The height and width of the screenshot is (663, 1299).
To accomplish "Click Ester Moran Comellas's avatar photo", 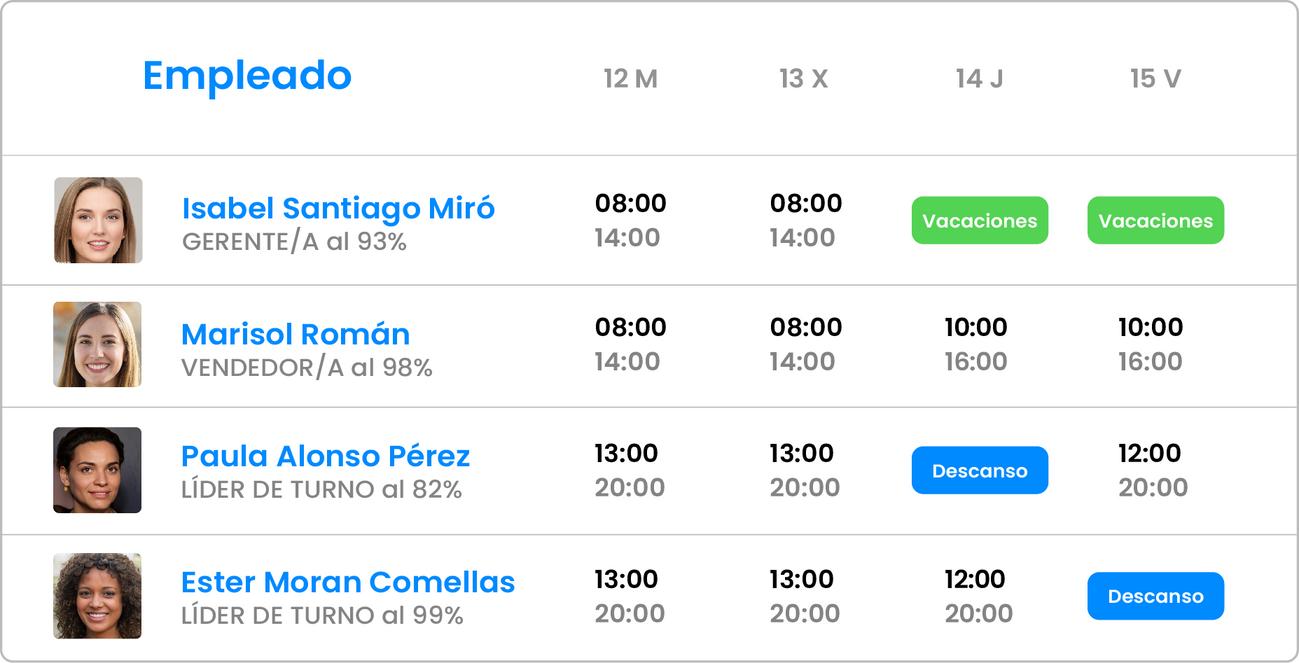I will click(97, 596).
